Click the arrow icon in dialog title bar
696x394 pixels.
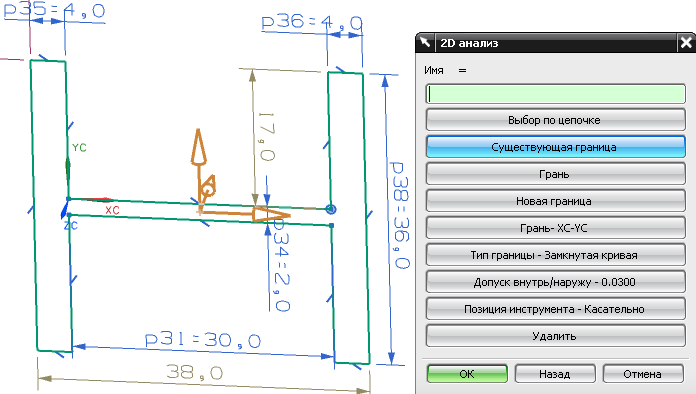pyautogui.click(x=425, y=43)
